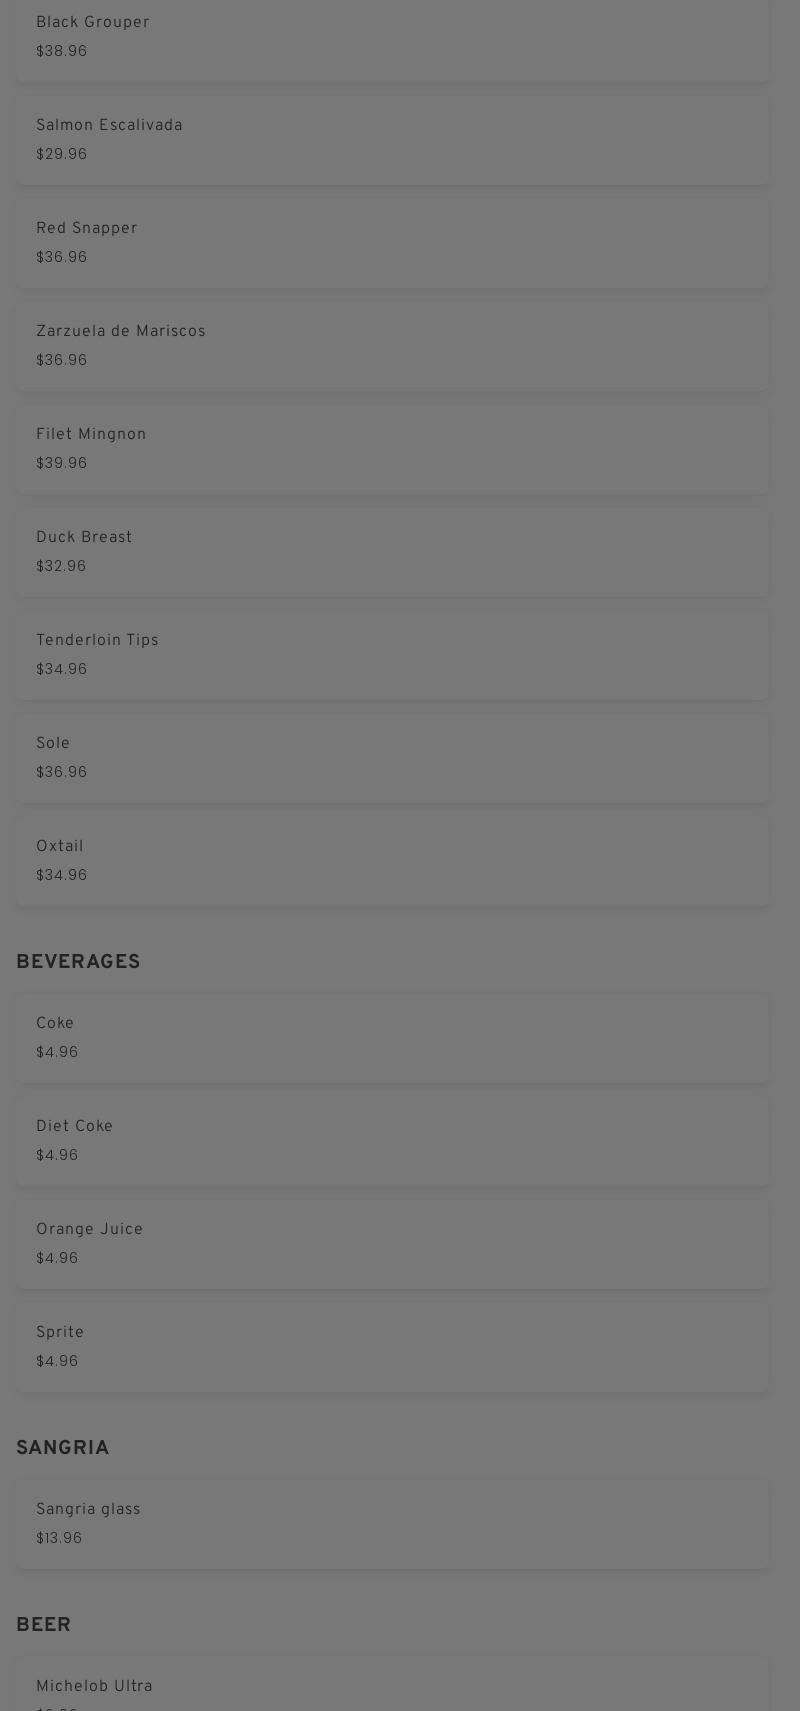Screen dimensions: 800x1711
Task: Open the Orange Juice item
Action: [392, 1244]
